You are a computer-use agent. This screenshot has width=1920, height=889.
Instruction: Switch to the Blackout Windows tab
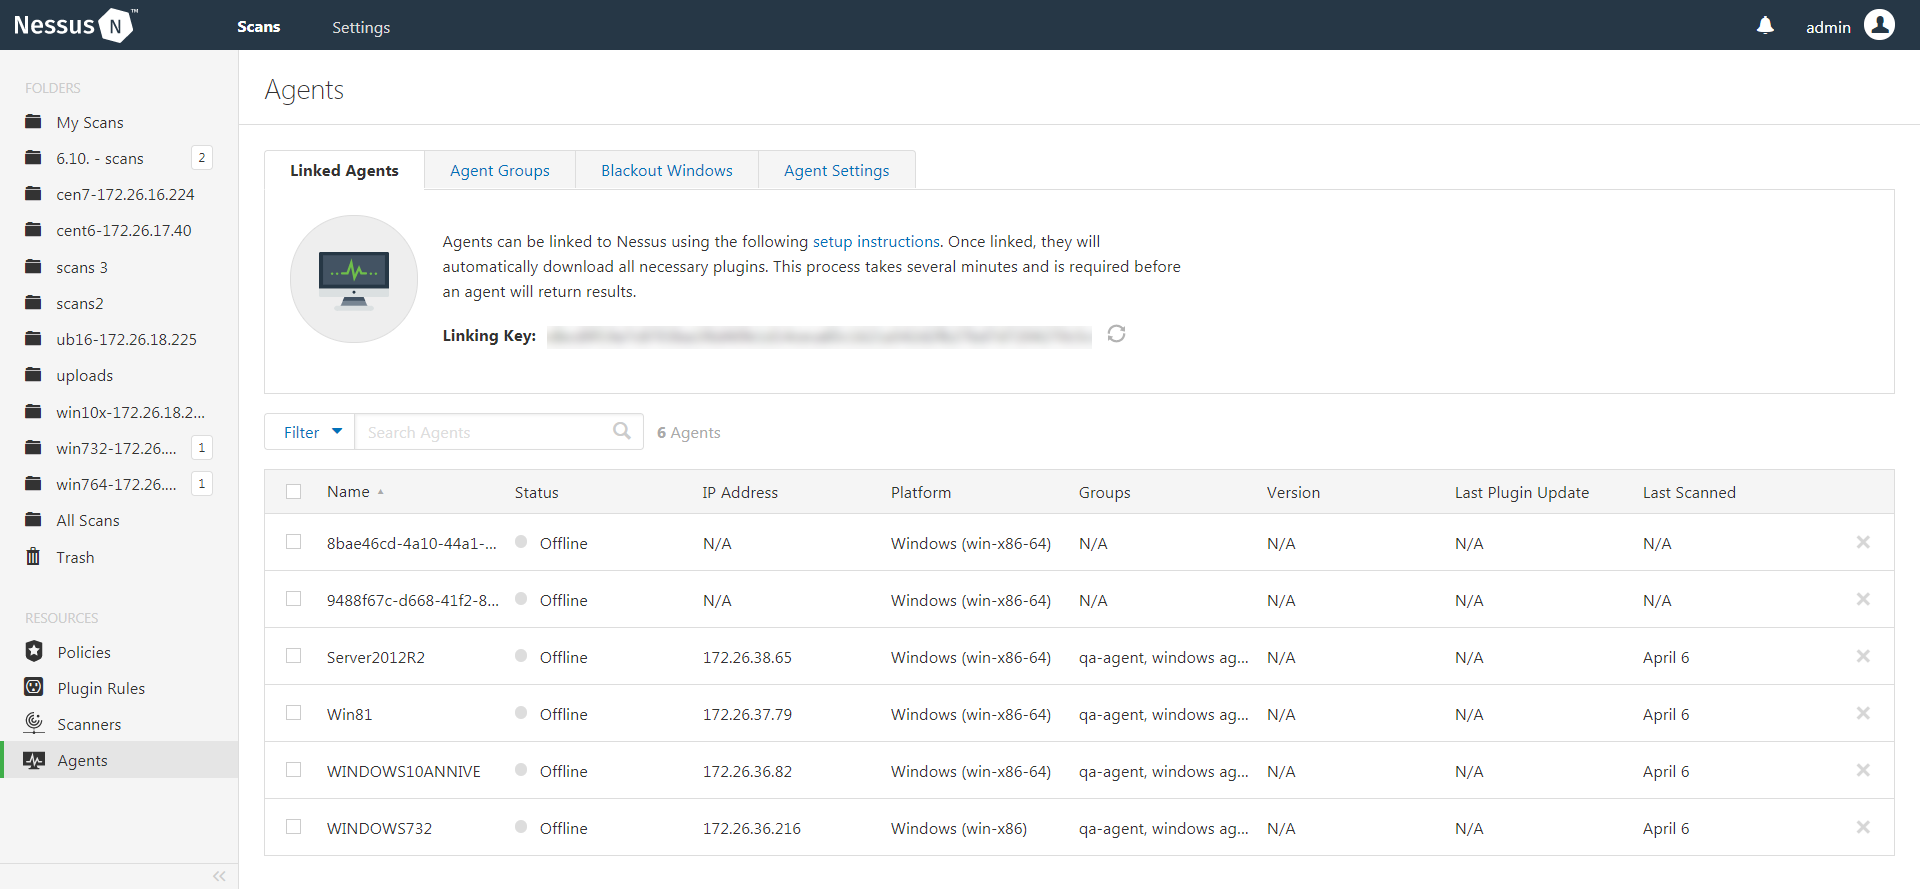(x=667, y=170)
